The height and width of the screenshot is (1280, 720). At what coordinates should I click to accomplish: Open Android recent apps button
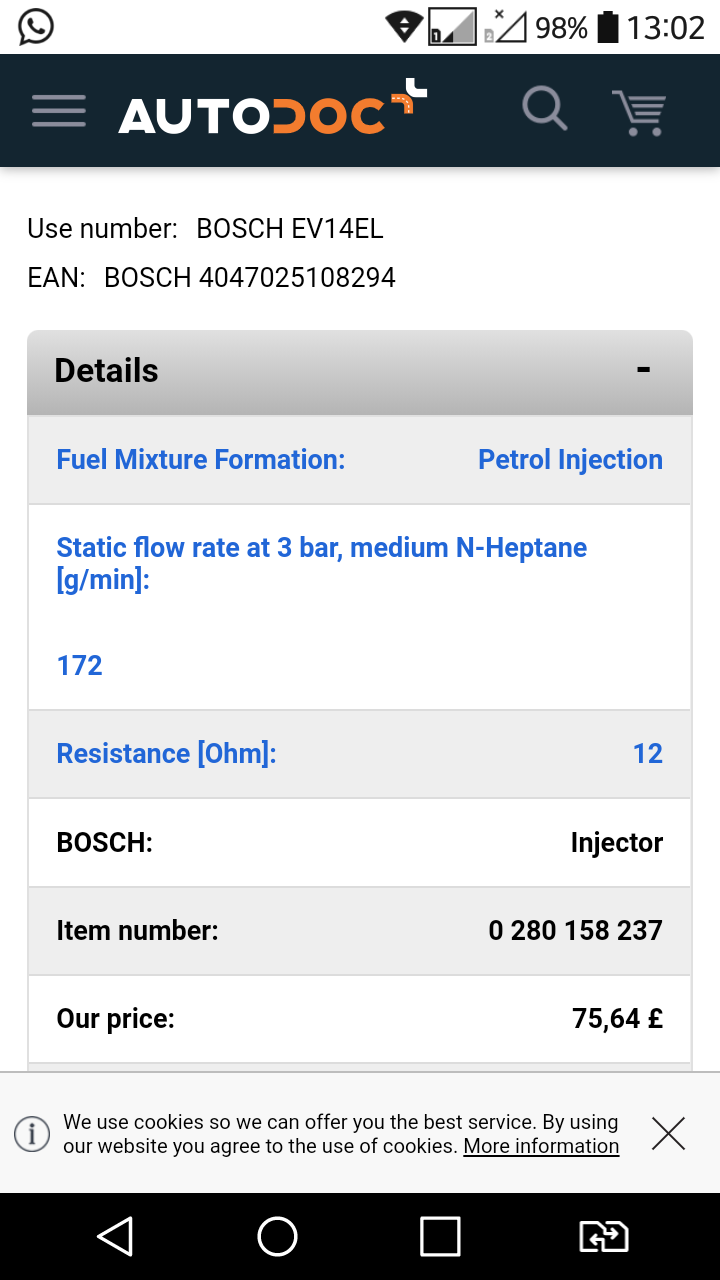pyautogui.click(x=440, y=1237)
